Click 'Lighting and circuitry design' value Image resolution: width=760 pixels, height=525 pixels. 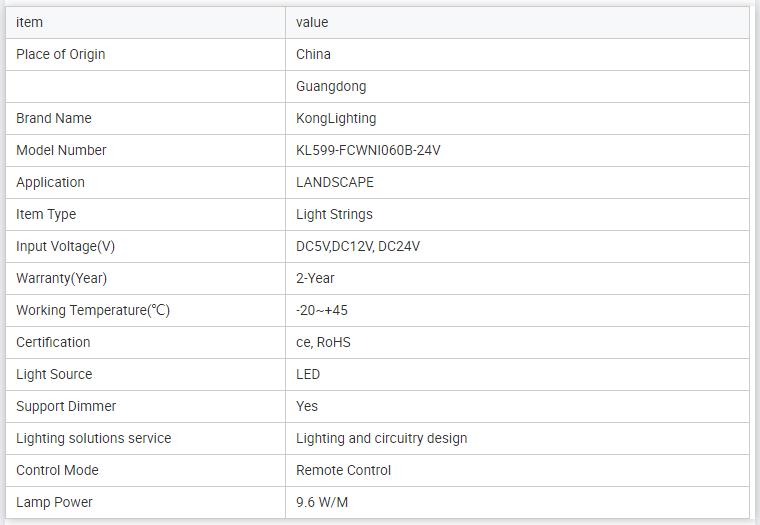click(381, 438)
